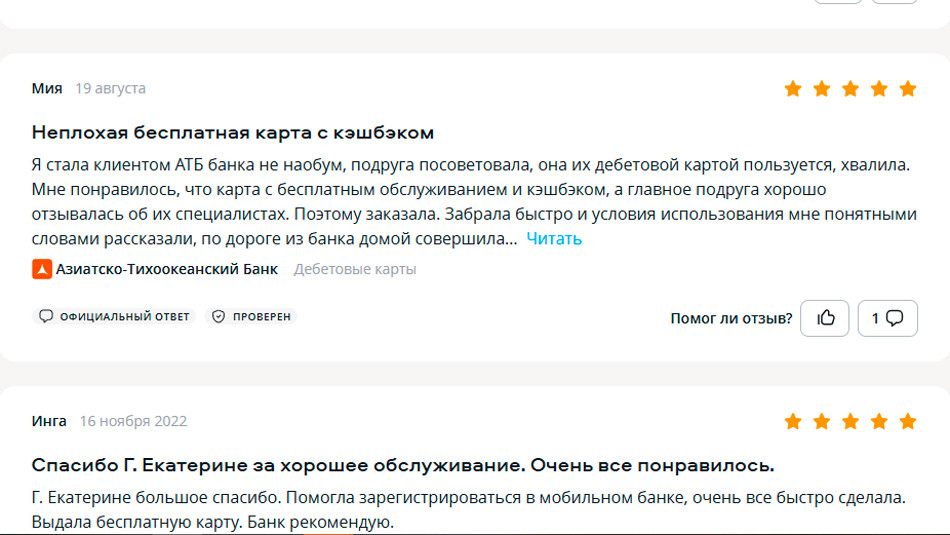Click the Помог ли отзыв? label
The image size is (950, 535).
[731, 318]
